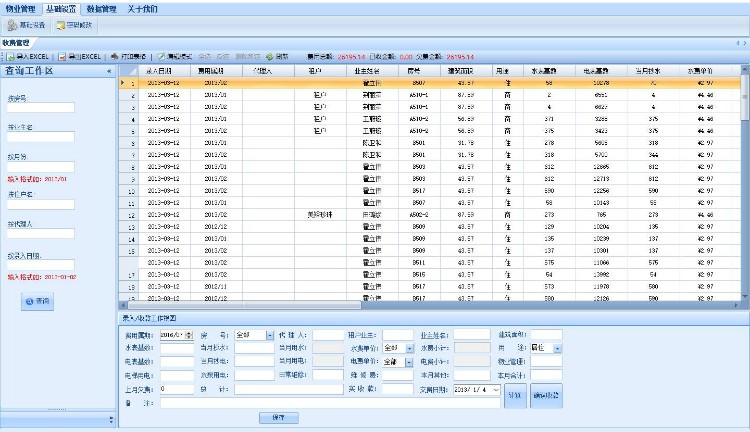Viewport: 750px width, 432px height.
Task: Click the second input field in query panel
Action: (x=41, y=137)
